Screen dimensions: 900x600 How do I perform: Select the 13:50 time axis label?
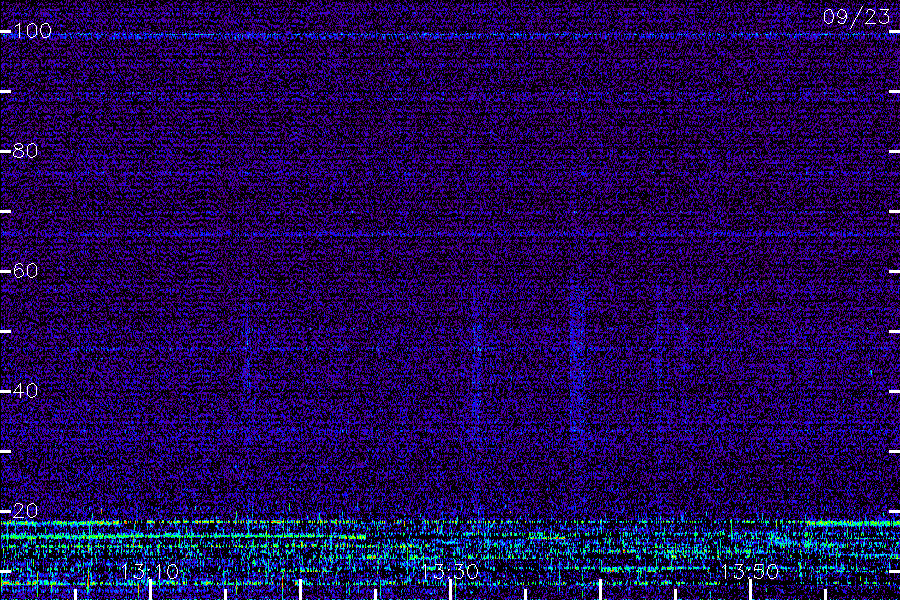pyautogui.click(x=750, y=571)
